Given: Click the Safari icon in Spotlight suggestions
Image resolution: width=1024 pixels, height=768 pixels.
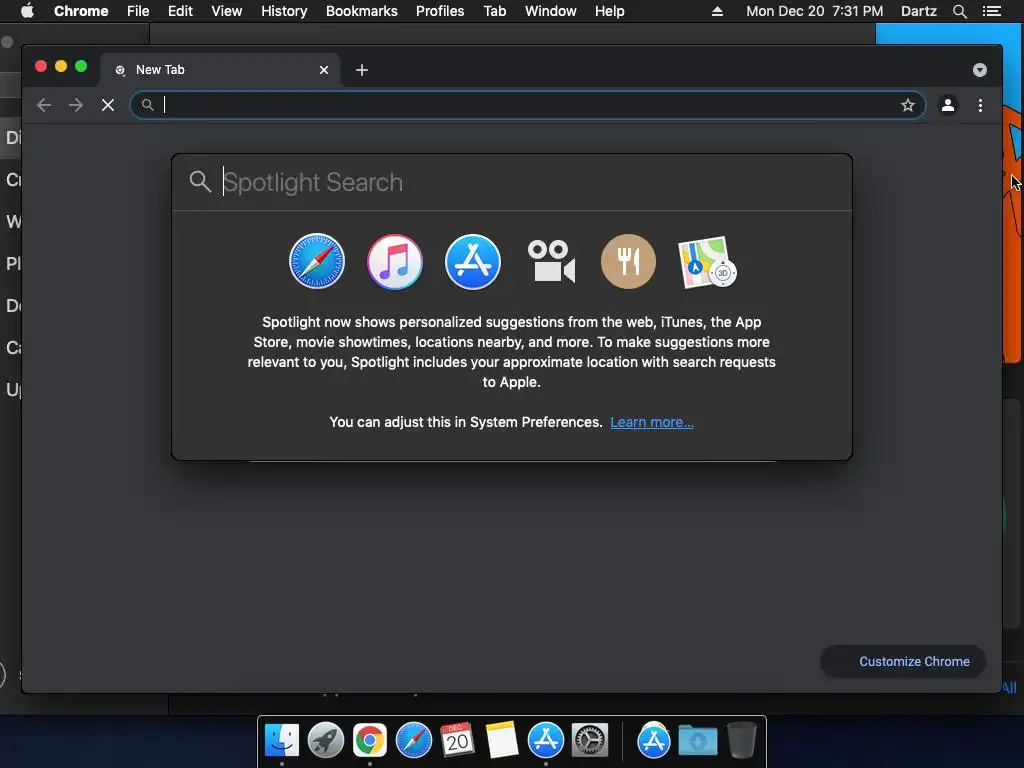Looking at the screenshot, I should coord(317,261).
